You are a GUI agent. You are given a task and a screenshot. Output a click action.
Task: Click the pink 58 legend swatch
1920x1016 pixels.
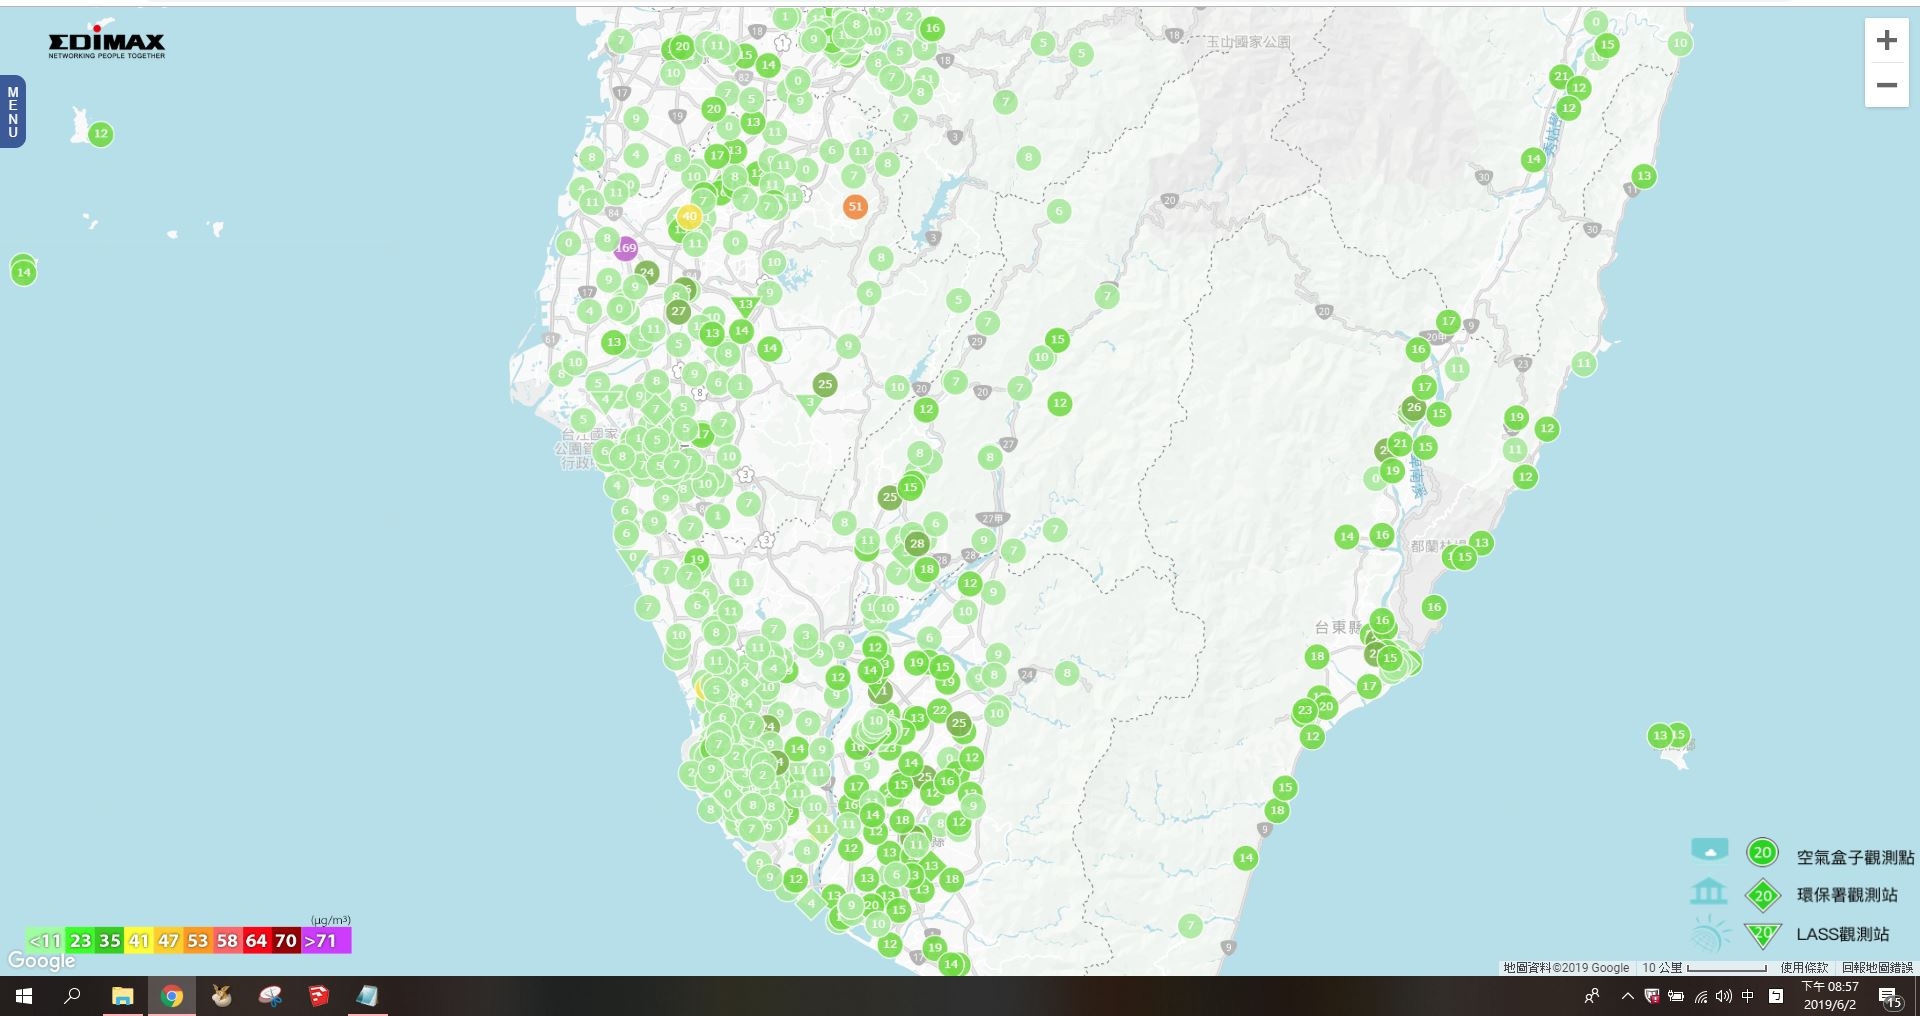tap(227, 941)
